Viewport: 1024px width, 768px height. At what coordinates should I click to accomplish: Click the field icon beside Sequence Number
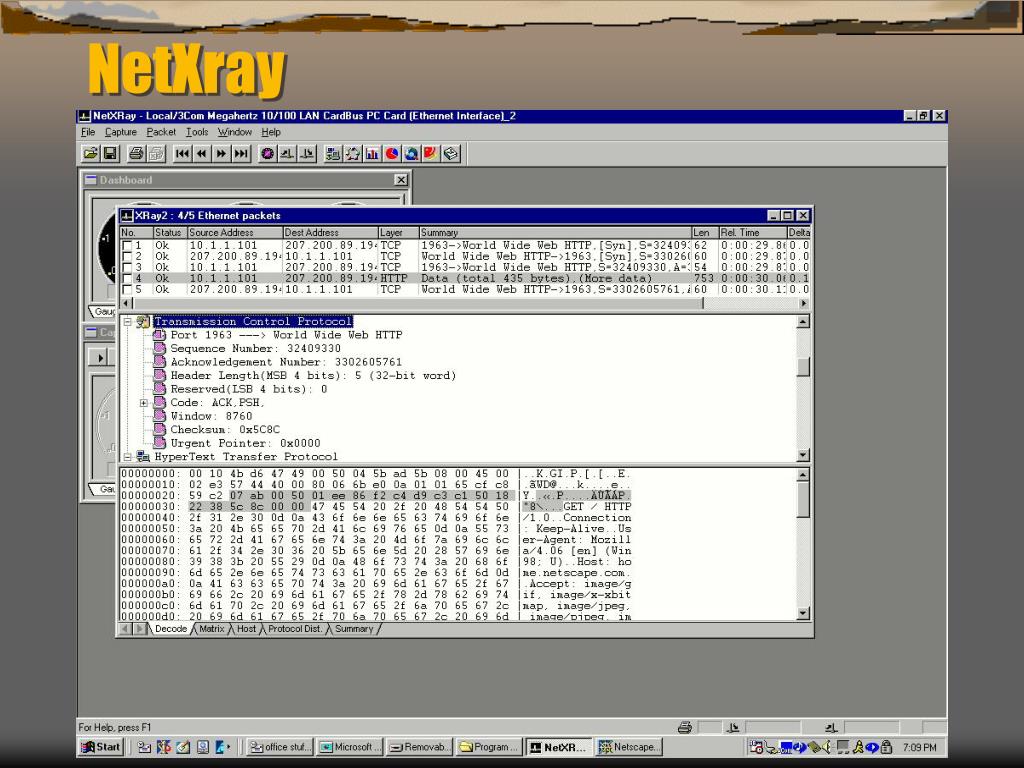pos(159,348)
